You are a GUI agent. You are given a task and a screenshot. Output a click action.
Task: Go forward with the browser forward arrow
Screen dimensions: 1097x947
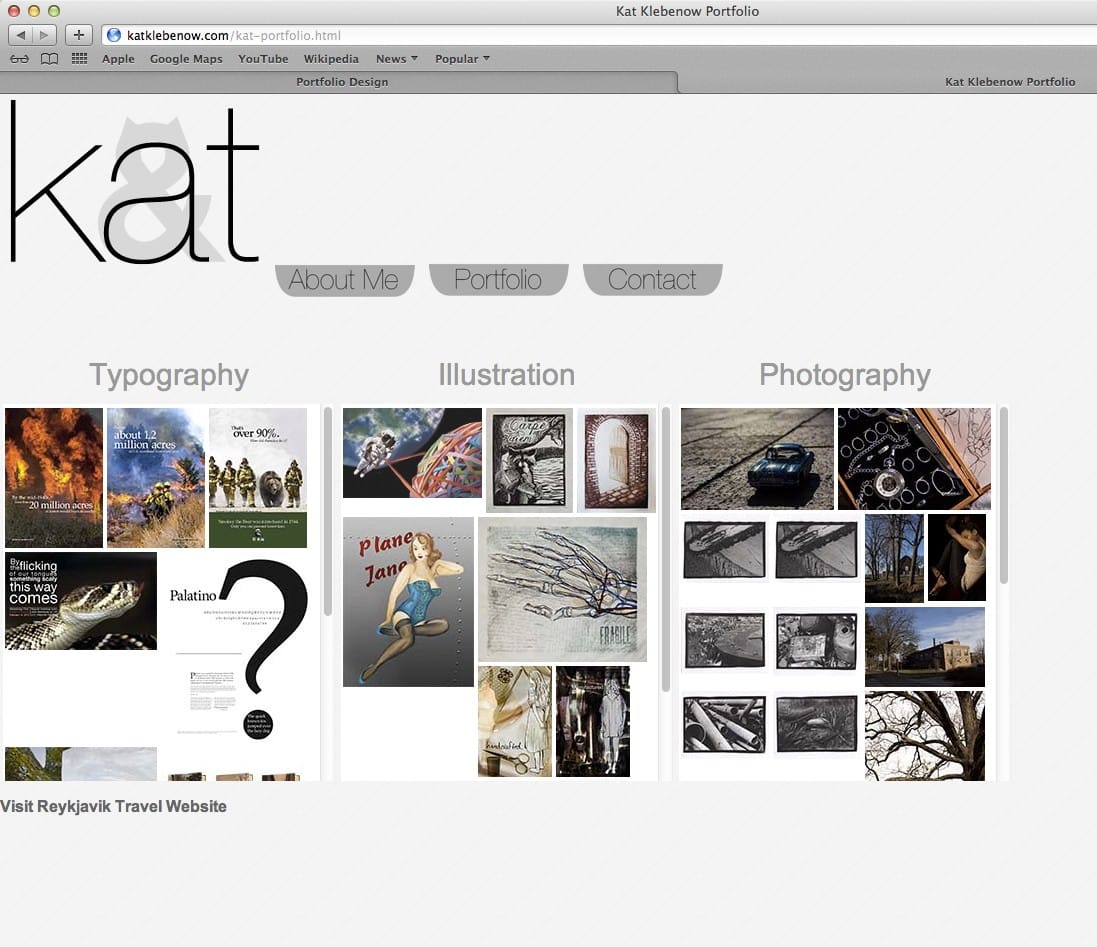tap(44, 34)
